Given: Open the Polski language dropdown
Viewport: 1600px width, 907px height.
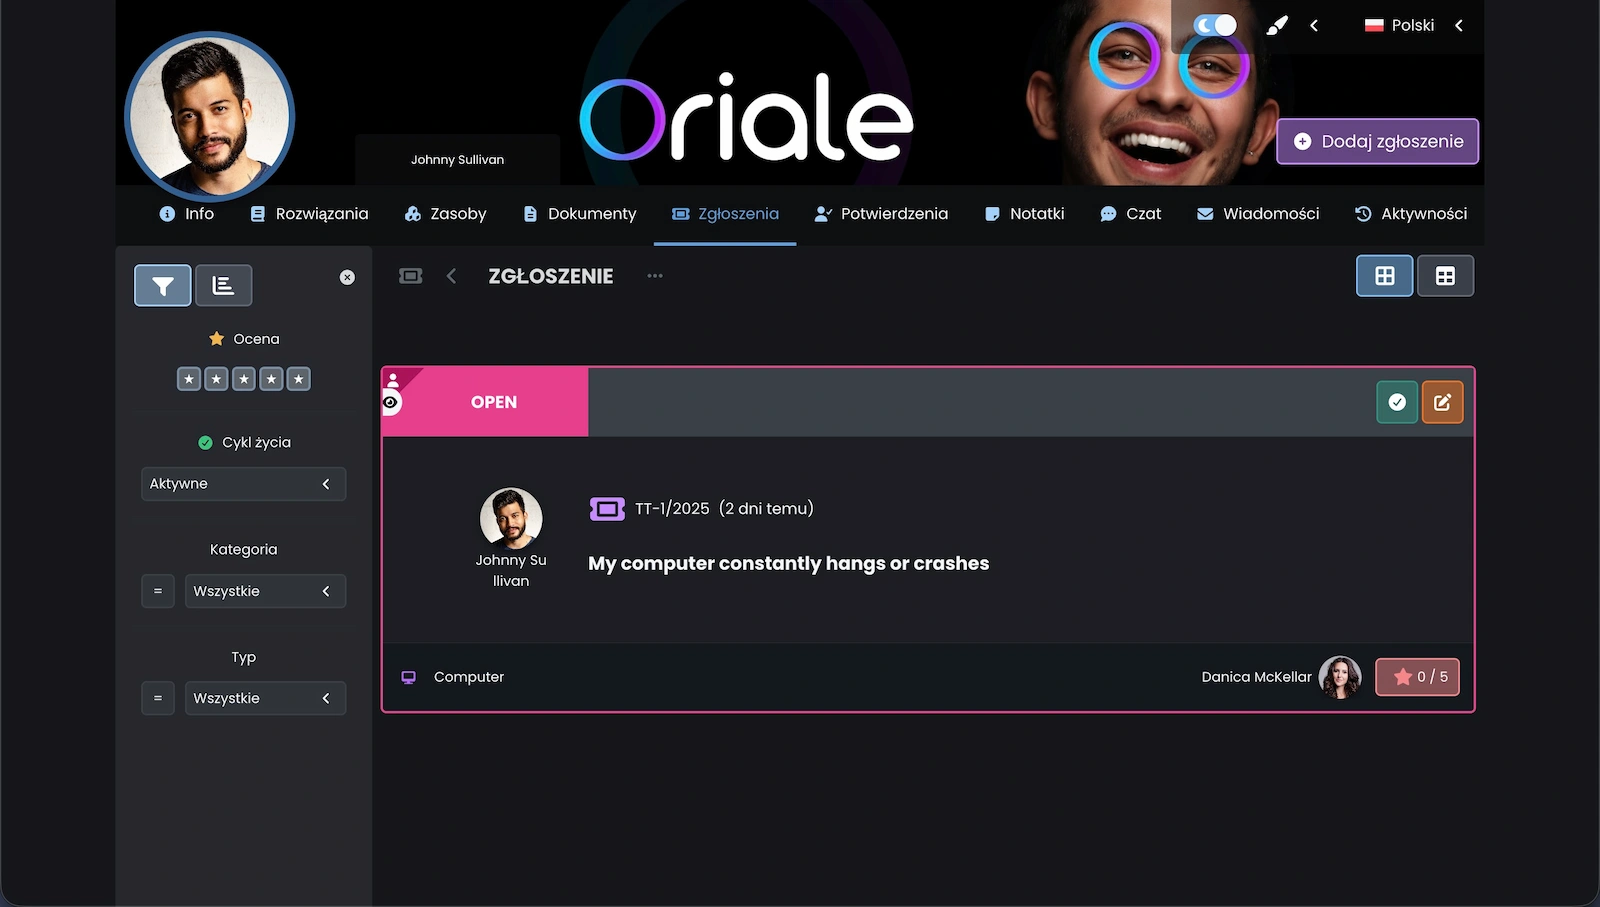Looking at the screenshot, I should pos(1413,26).
